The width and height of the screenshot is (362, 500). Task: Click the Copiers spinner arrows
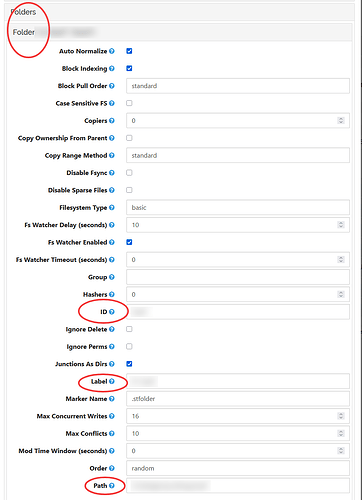pyautogui.click(x=341, y=121)
